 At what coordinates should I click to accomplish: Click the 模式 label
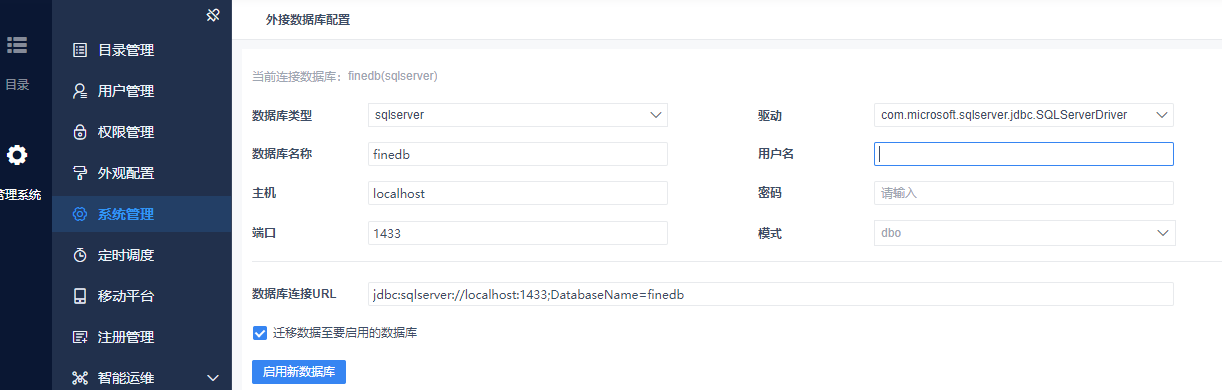pos(769,234)
